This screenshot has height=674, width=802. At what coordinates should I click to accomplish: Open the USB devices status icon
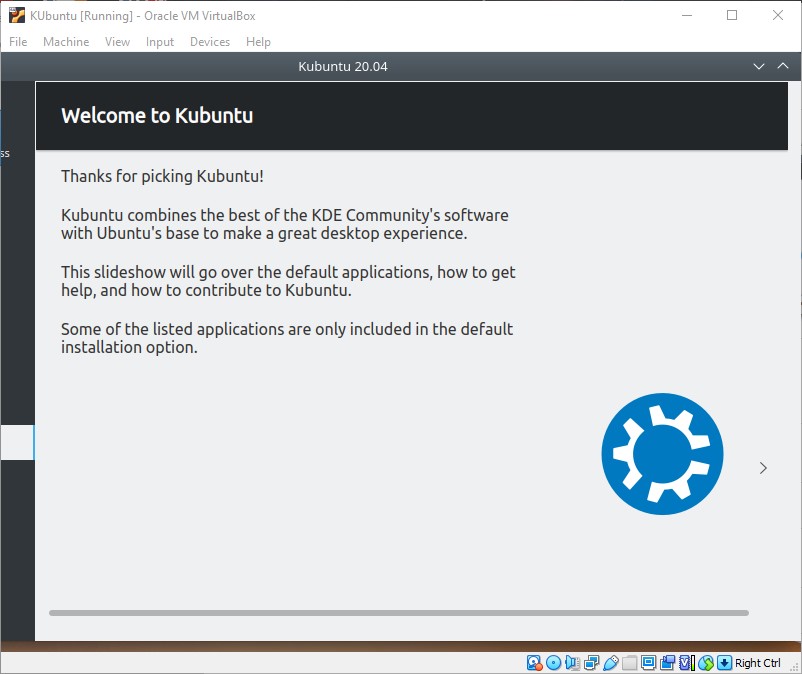click(x=611, y=663)
